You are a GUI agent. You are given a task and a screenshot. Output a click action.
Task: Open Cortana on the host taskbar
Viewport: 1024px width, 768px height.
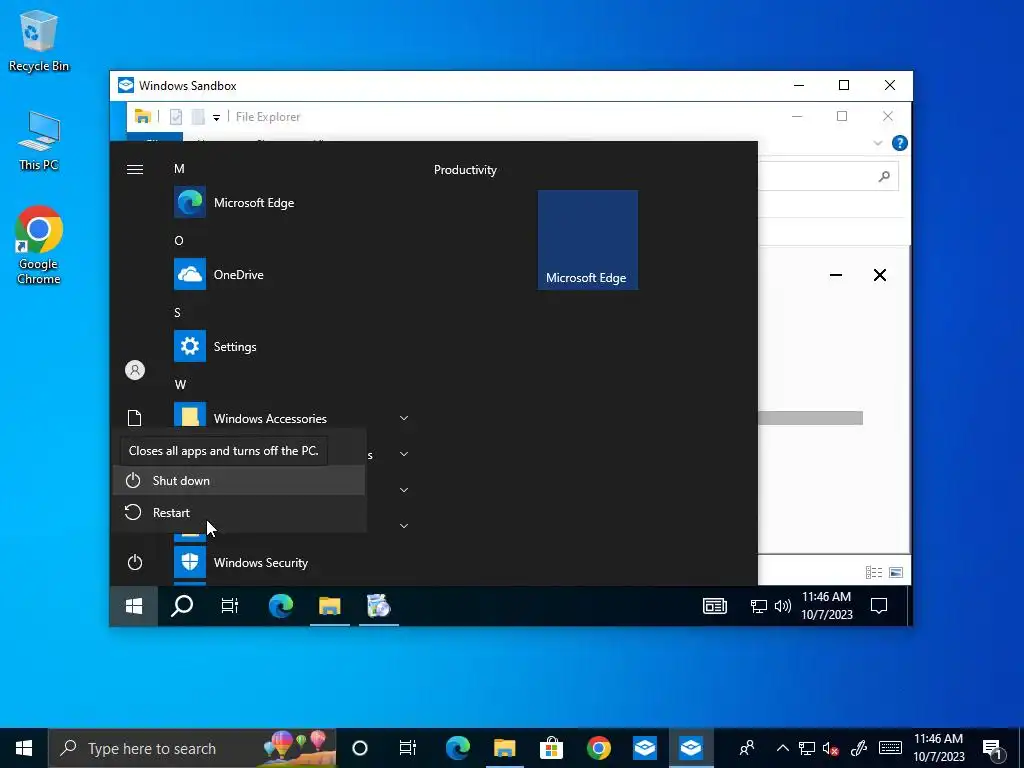[360, 748]
